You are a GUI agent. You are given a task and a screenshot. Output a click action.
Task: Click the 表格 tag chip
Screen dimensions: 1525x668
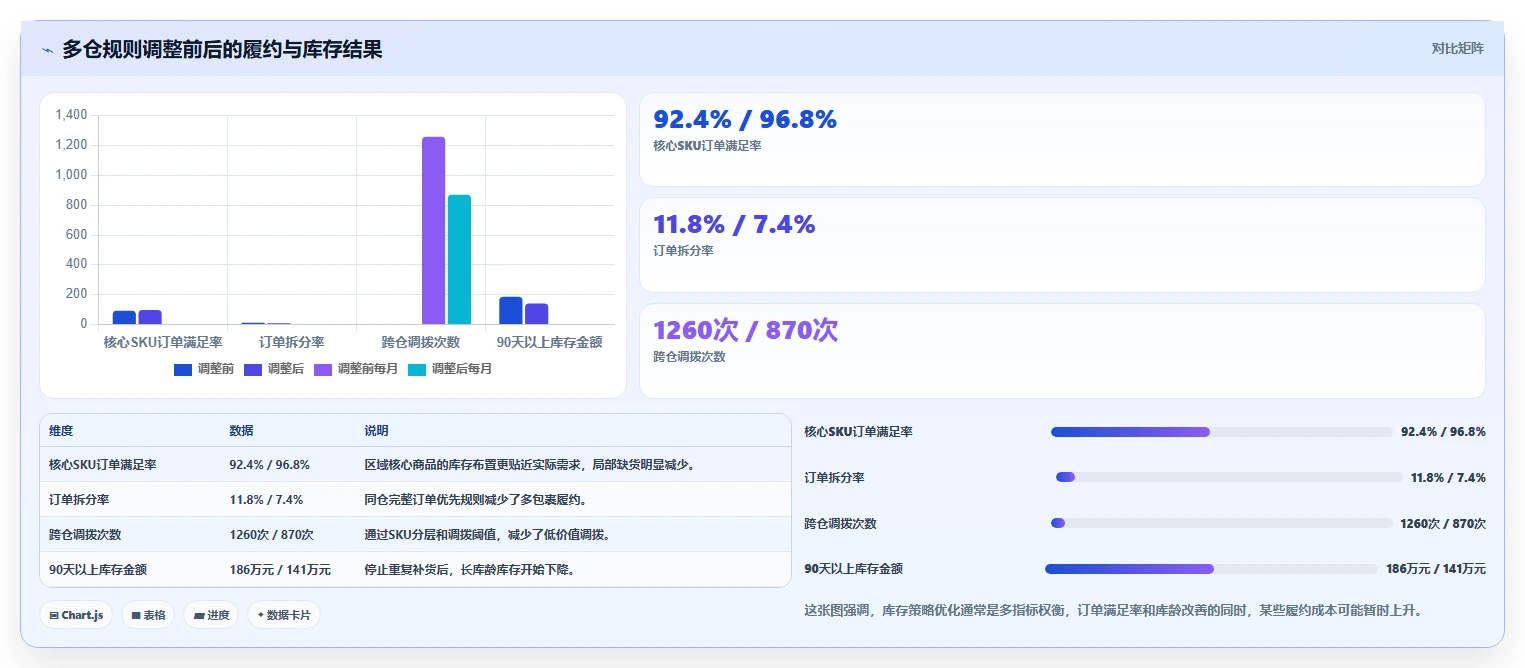click(x=148, y=615)
